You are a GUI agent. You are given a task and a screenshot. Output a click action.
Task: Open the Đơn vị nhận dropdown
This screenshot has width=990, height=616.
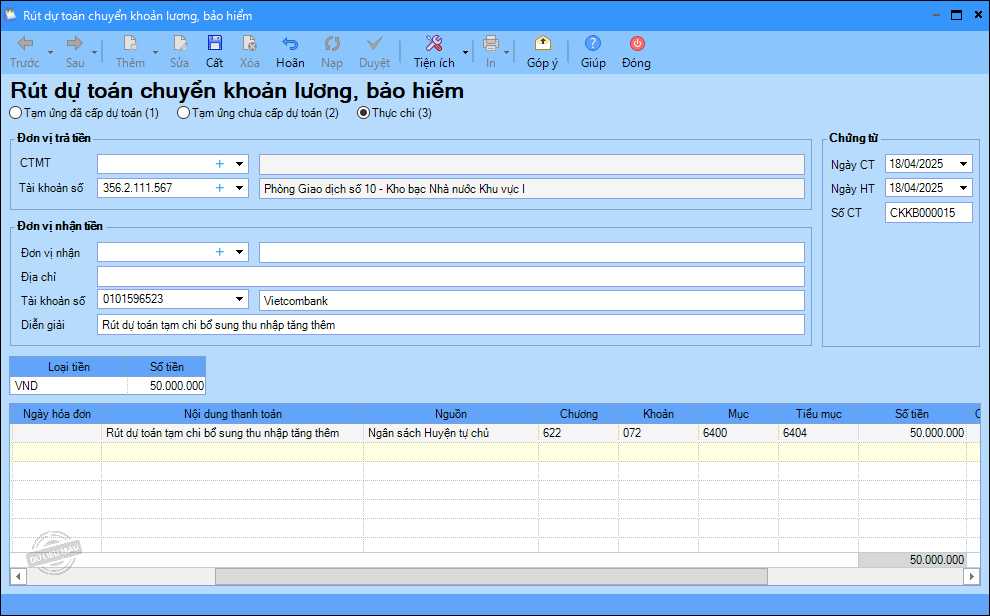240,252
